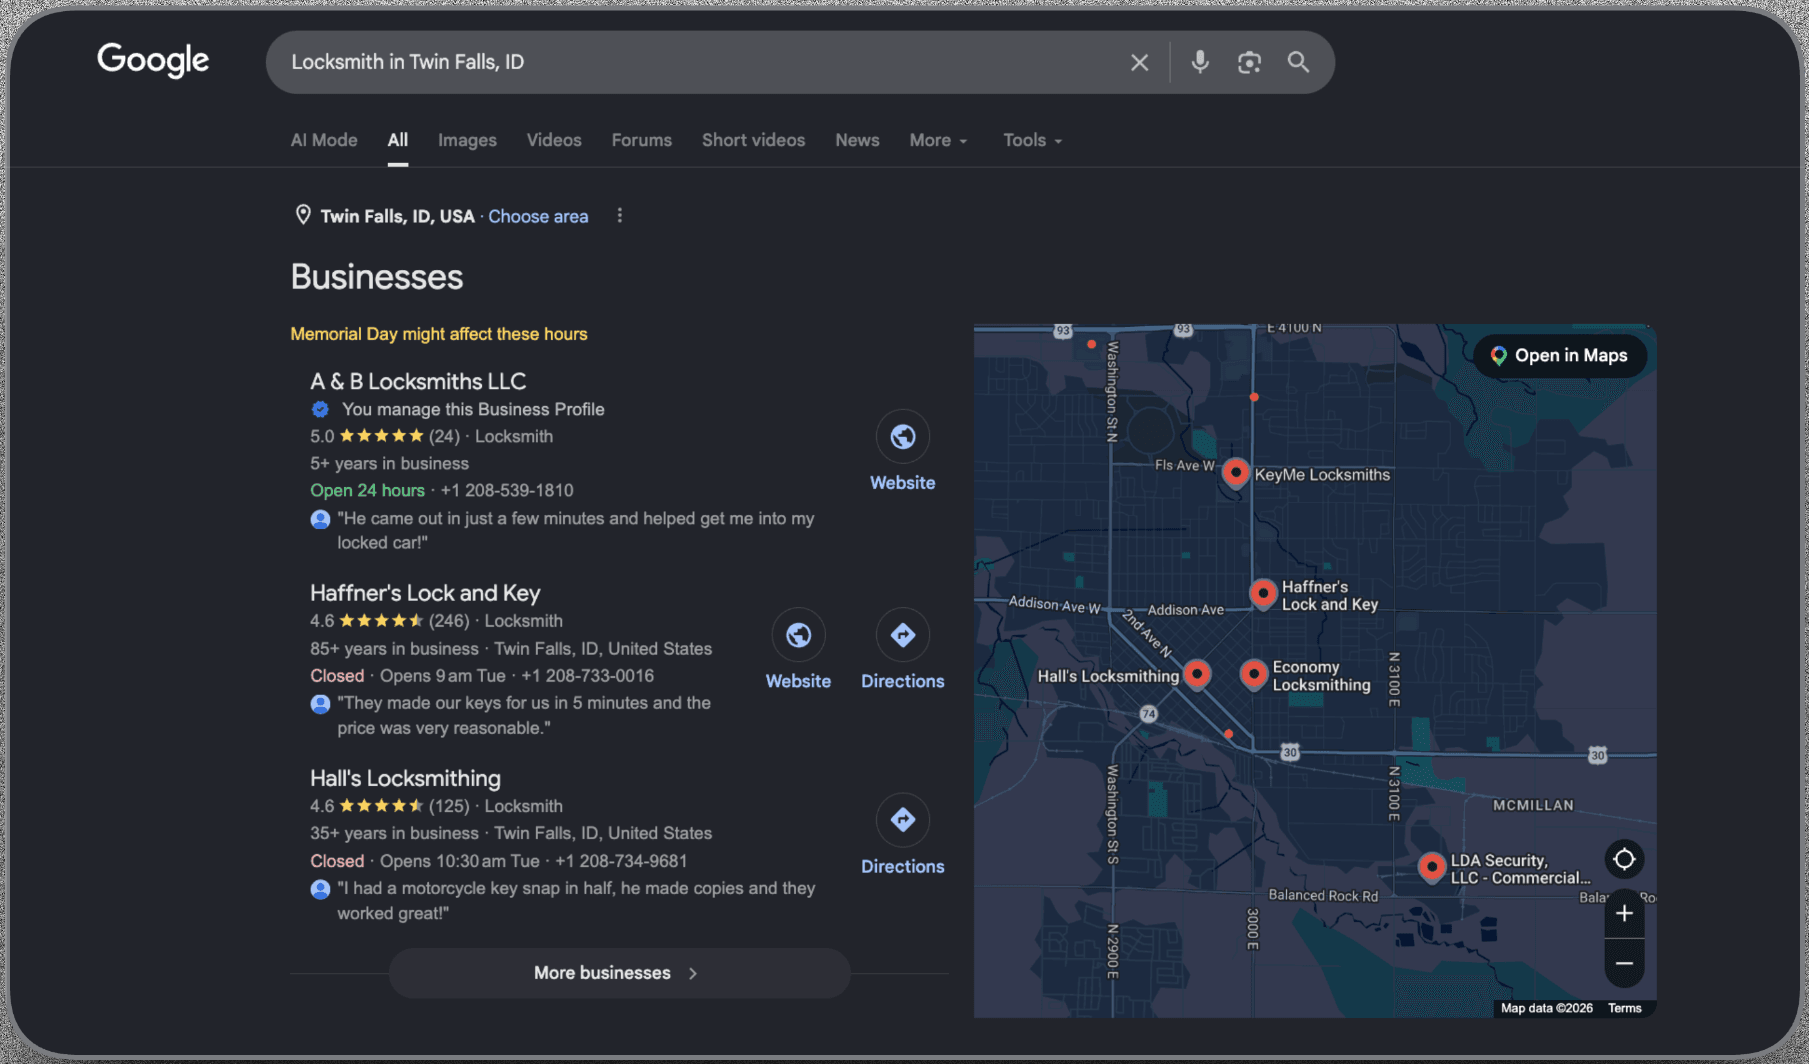Click the "Open 24 hours" status text

click(367, 491)
